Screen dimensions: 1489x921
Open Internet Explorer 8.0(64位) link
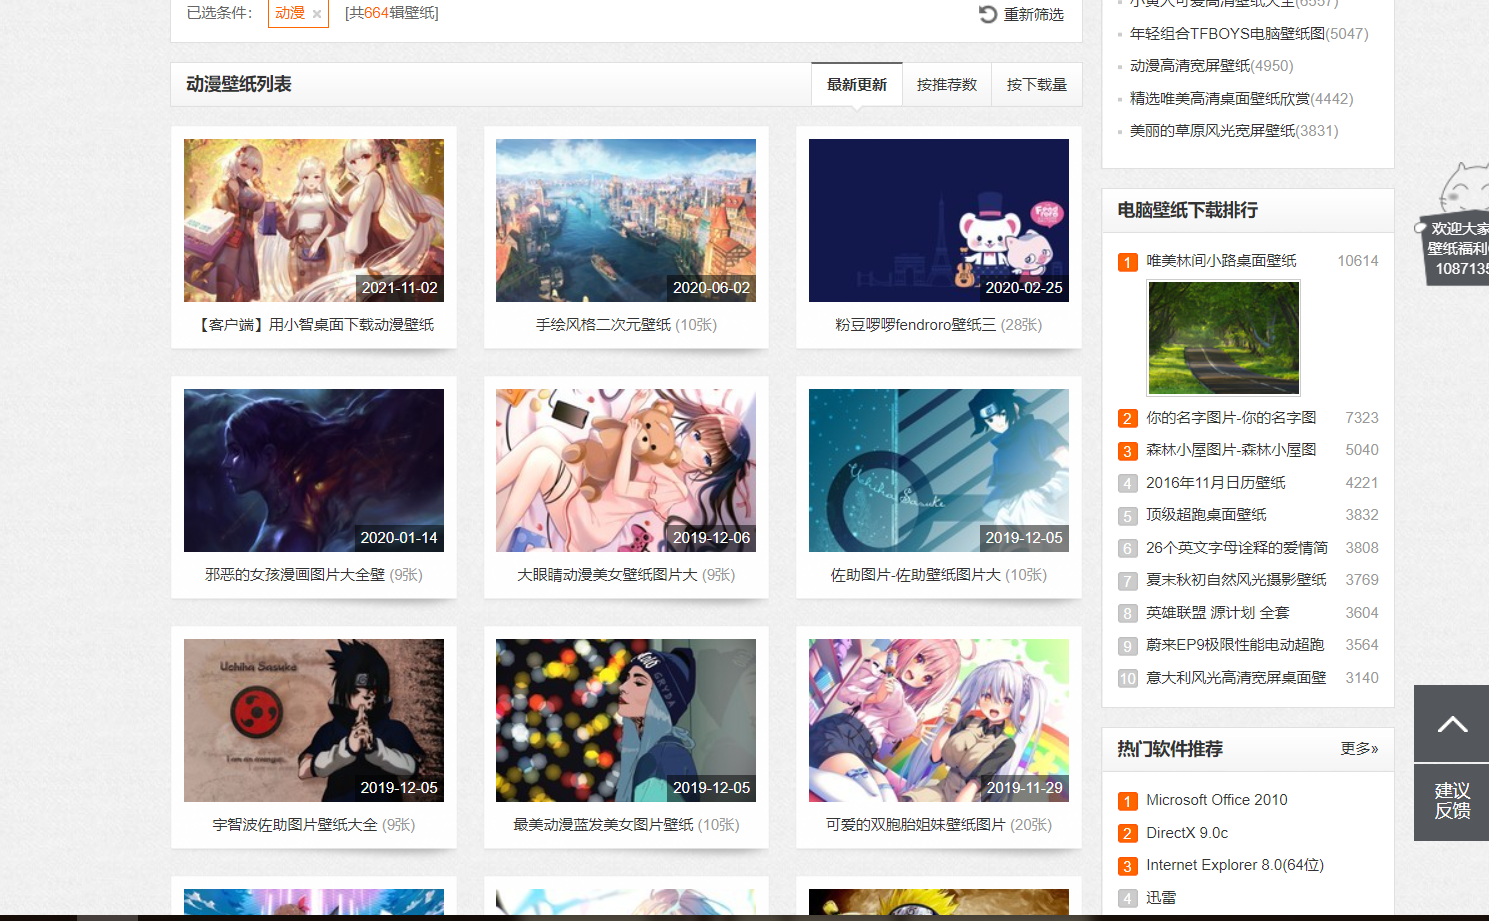[1235, 865]
